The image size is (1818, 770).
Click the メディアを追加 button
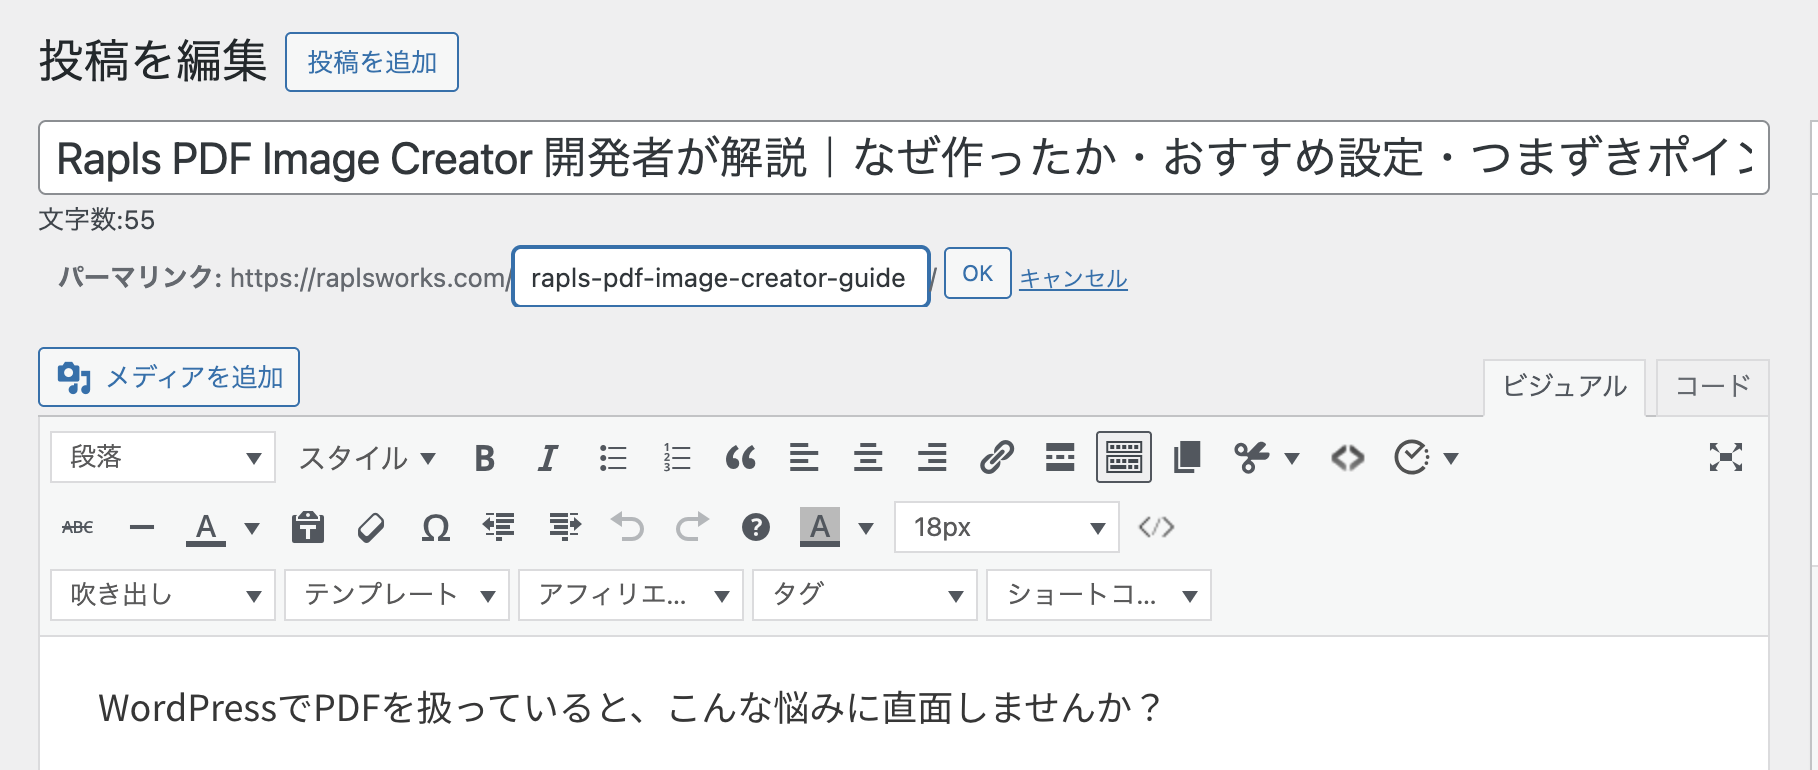[169, 377]
